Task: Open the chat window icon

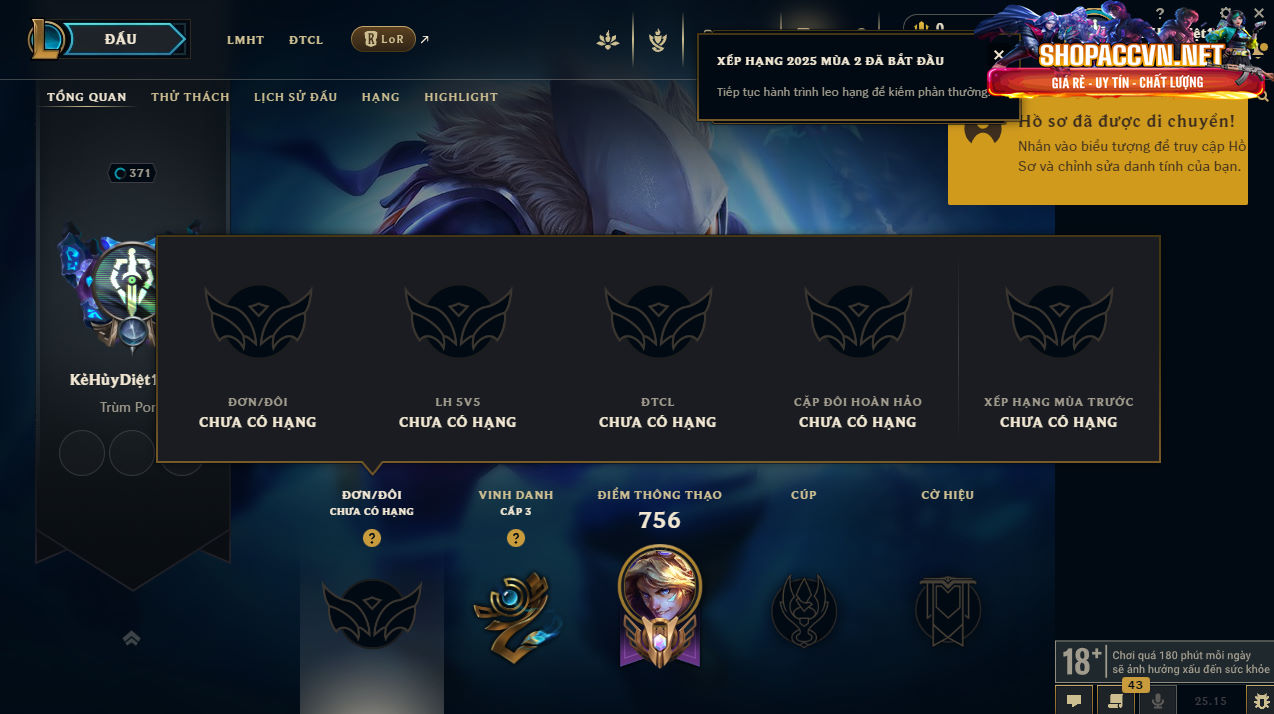Action: coord(1073,701)
